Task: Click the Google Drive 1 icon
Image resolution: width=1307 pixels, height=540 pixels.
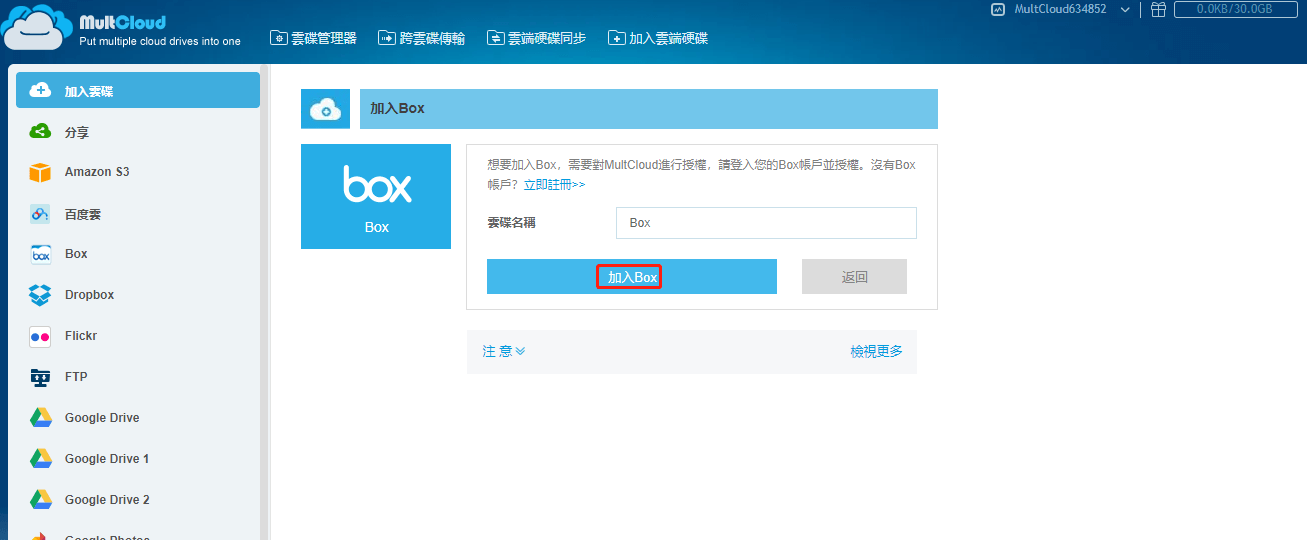Action: [x=40, y=459]
